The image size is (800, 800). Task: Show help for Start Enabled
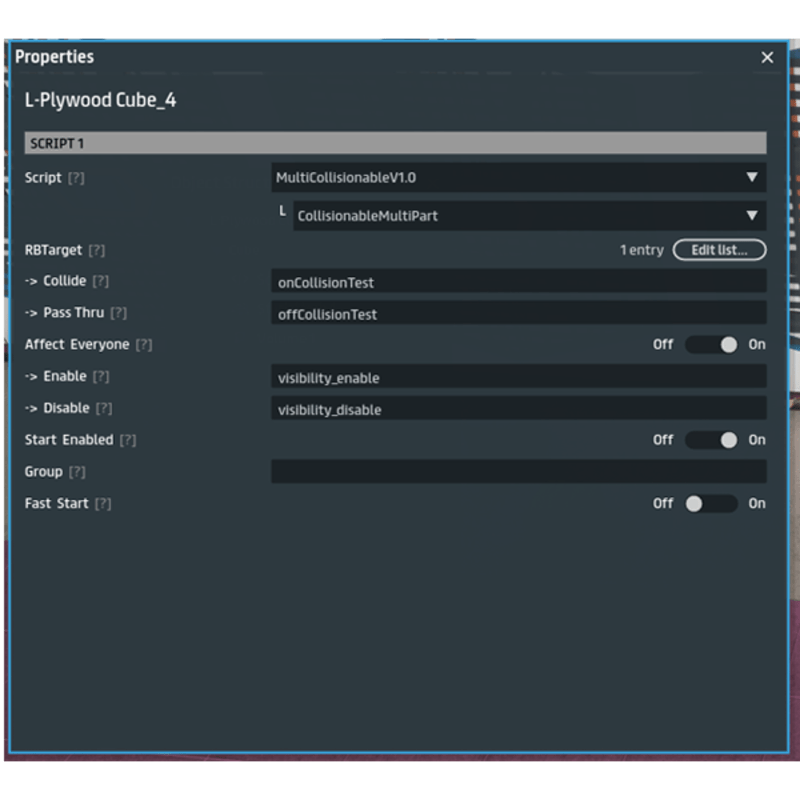click(x=128, y=440)
